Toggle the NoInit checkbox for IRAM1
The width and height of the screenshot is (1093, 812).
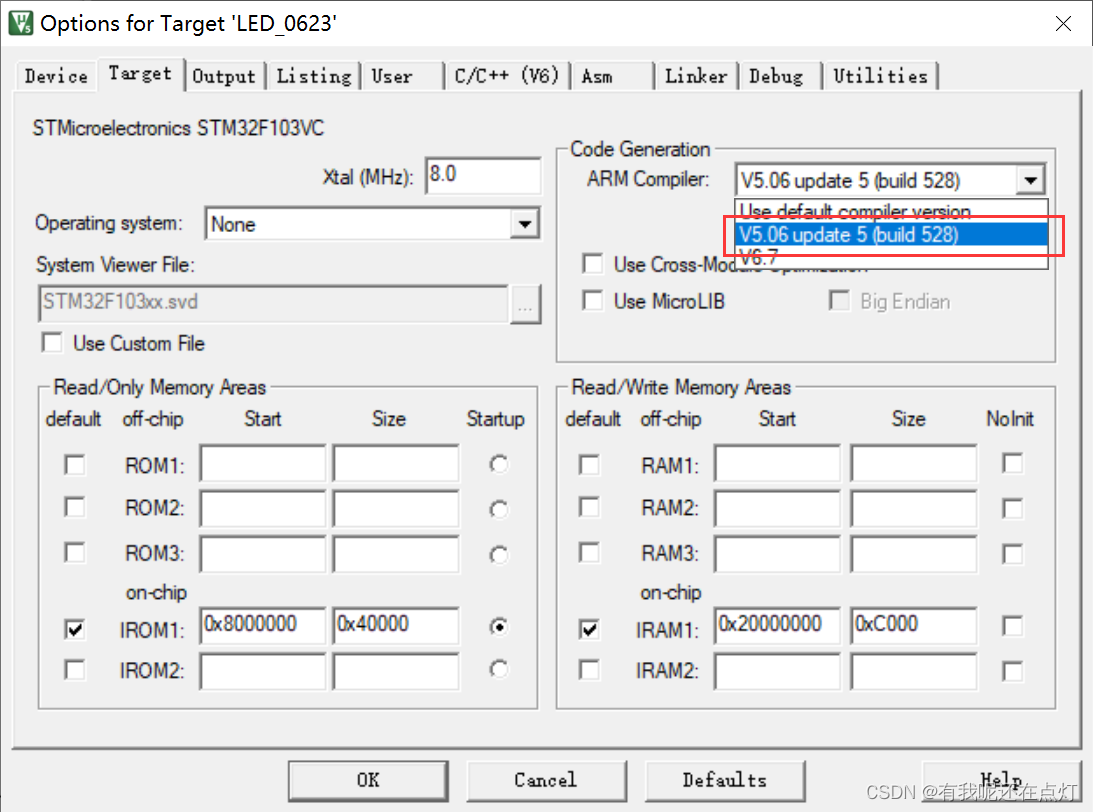click(1012, 625)
